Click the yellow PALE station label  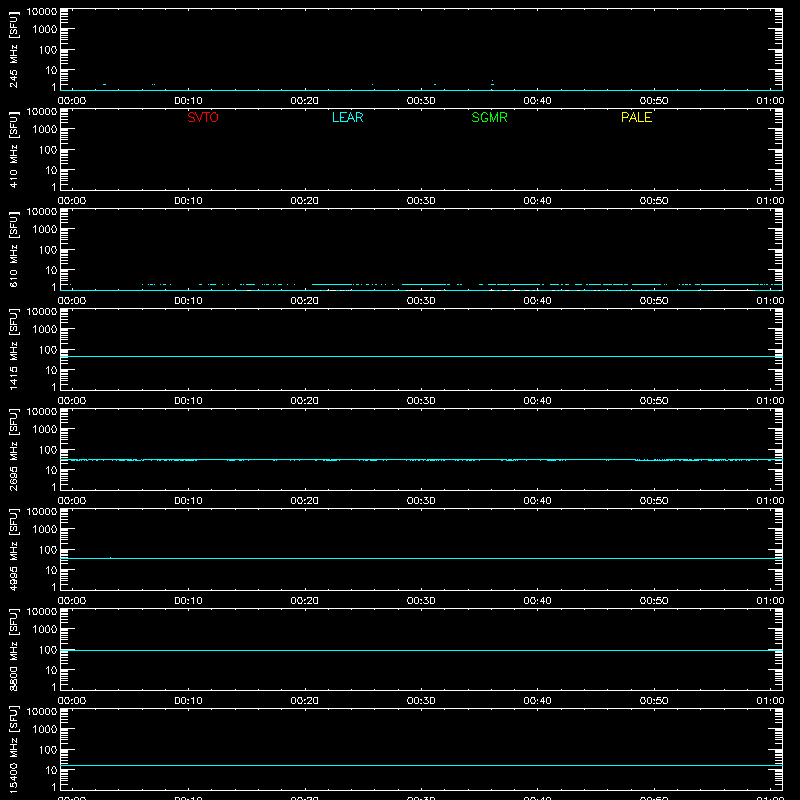(x=636, y=117)
